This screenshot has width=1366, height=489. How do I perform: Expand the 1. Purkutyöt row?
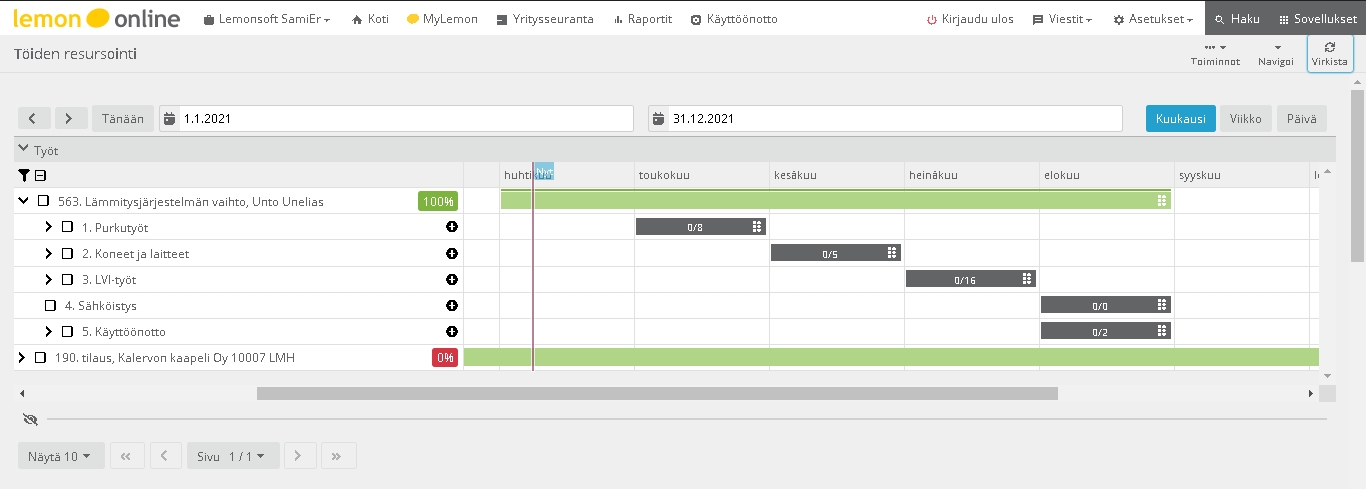coord(48,227)
